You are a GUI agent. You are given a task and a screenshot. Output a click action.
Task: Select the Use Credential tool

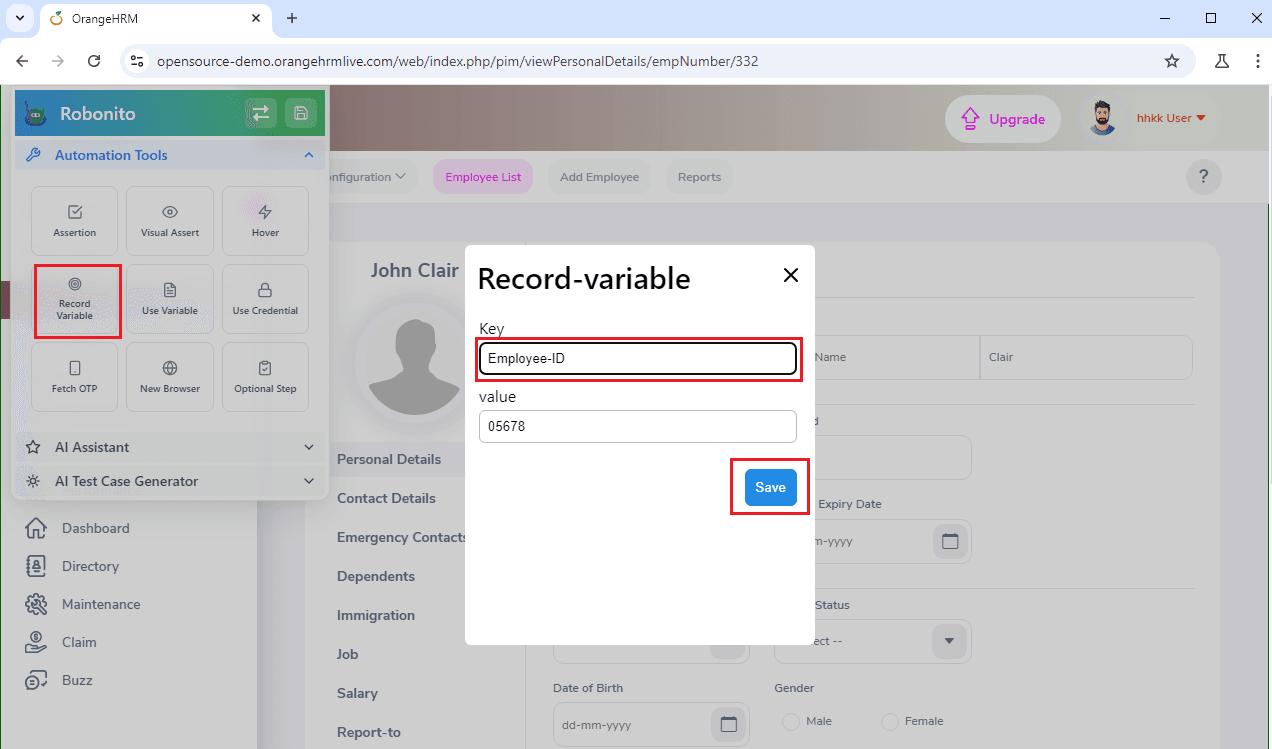coord(265,298)
